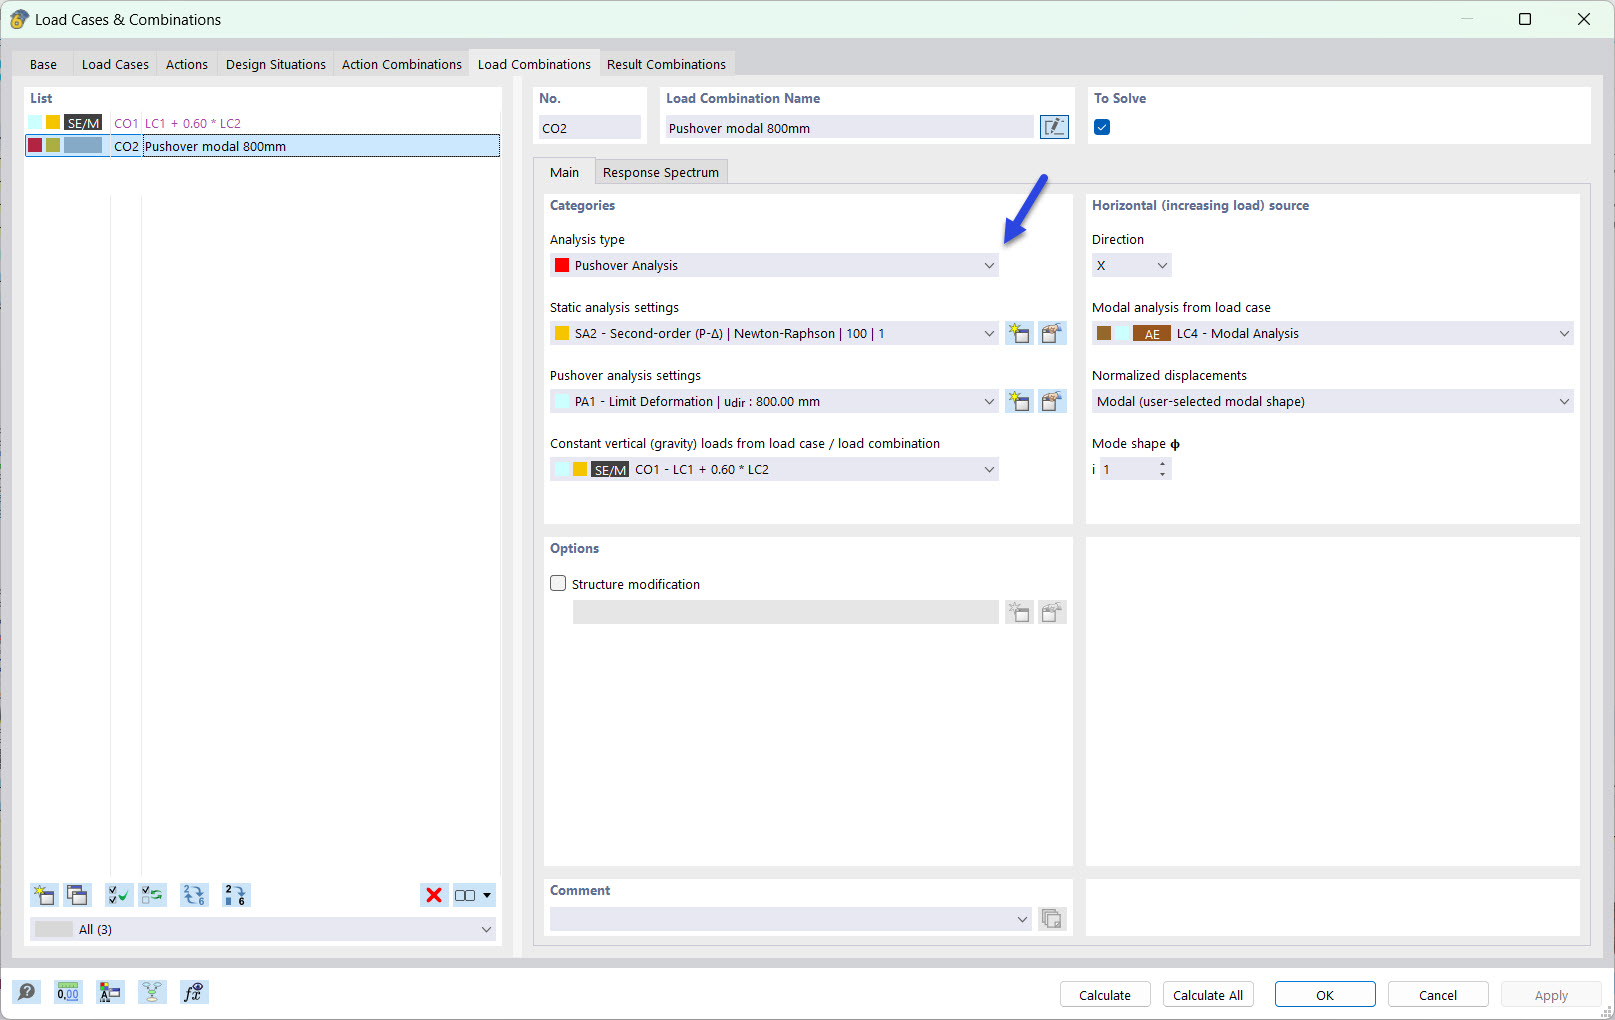Click copy load combination icon below list

coord(77,895)
